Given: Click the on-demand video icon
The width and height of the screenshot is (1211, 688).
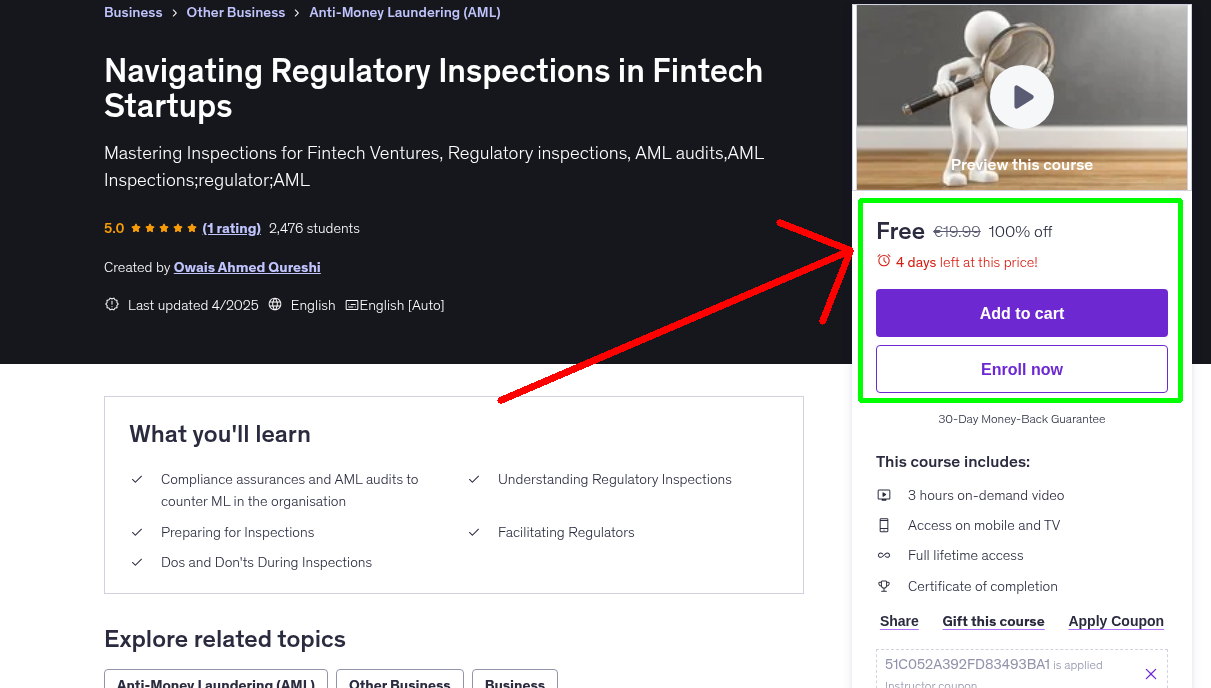Looking at the screenshot, I should click(884, 495).
